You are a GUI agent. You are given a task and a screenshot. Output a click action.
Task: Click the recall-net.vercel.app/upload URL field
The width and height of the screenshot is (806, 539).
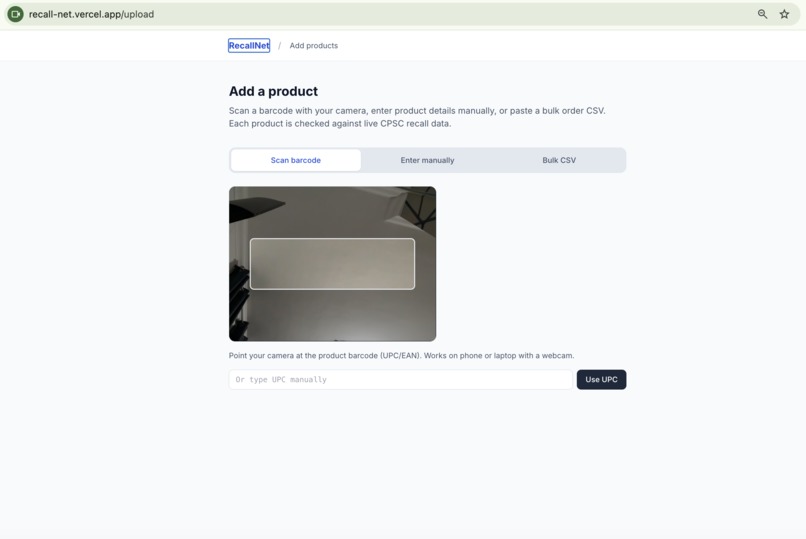(91, 14)
